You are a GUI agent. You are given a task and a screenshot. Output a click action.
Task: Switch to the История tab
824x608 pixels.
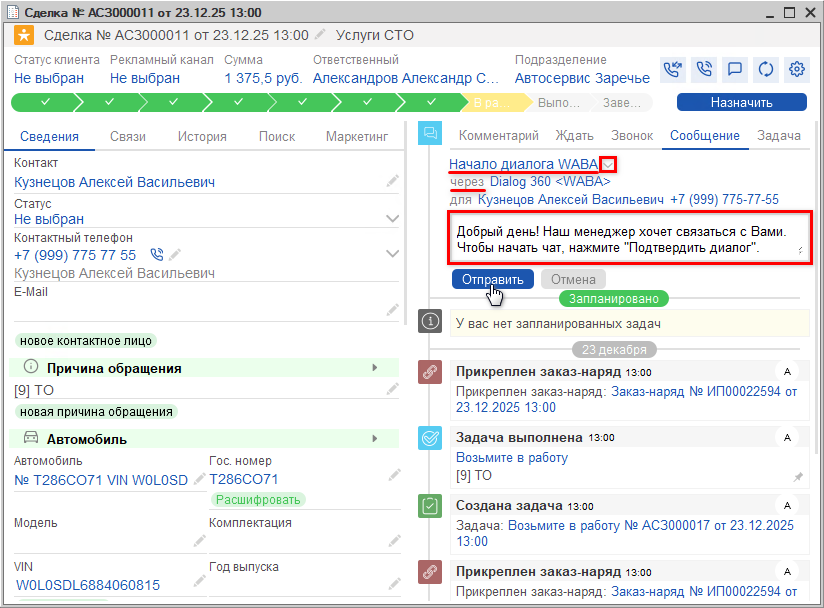(x=202, y=137)
